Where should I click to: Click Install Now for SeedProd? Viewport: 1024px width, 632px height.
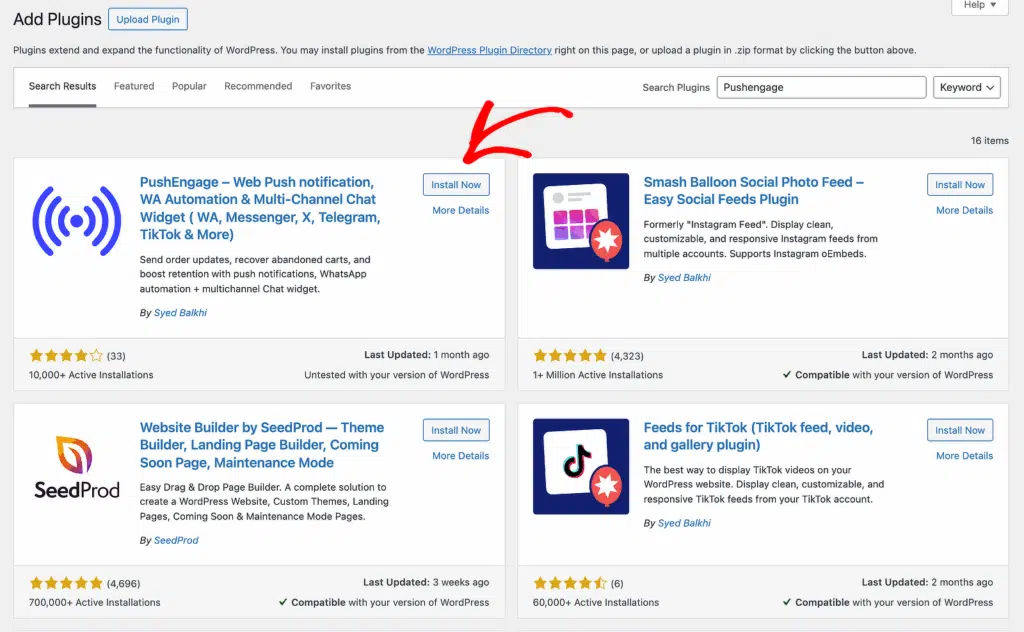(456, 430)
